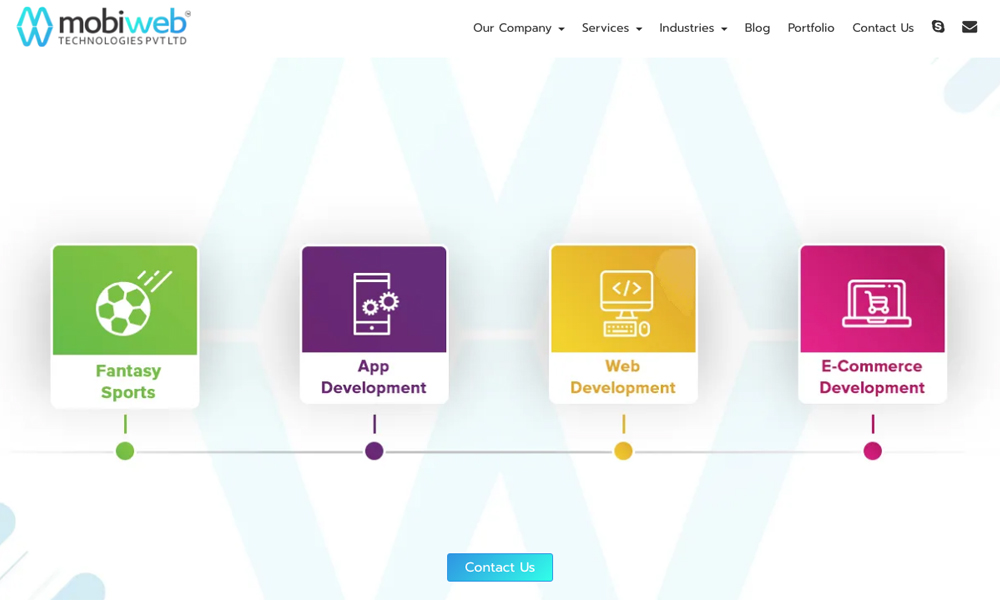Image resolution: width=1000 pixels, height=600 pixels.
Task: Click the yellow Web Development monitor icon
Action: click(x=623, y=300)
